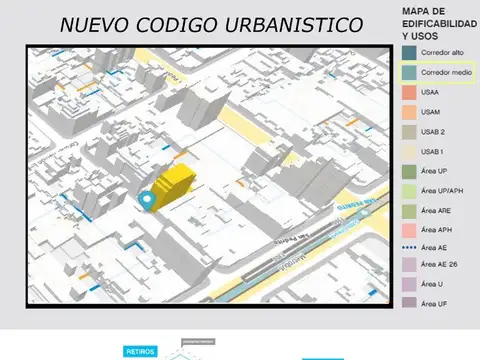Click the 'Área AE' legend label
This screenshot has height=360, width=480.
tap(434, 247)
